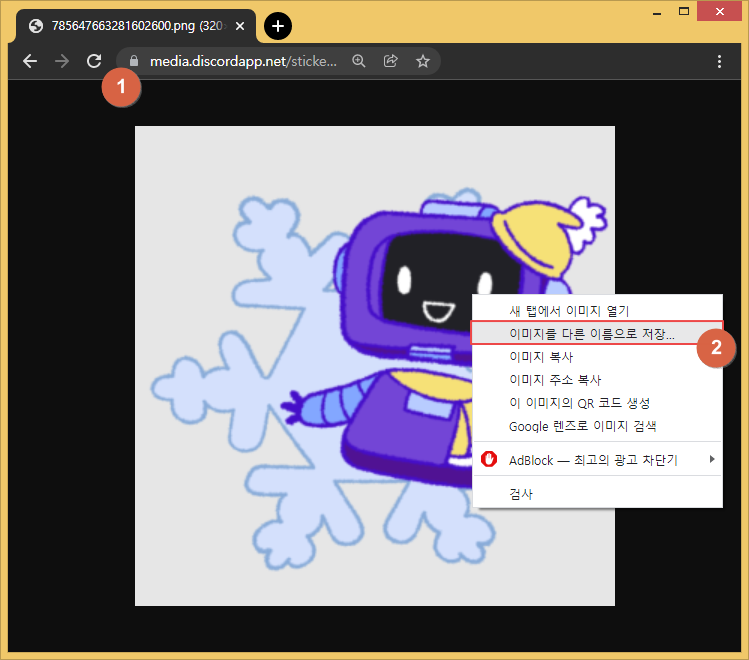This screenshot has width=749, height=660.
Task: Select '이미지를 다른 이름으로 저장...' option
Action: point(597,333)
